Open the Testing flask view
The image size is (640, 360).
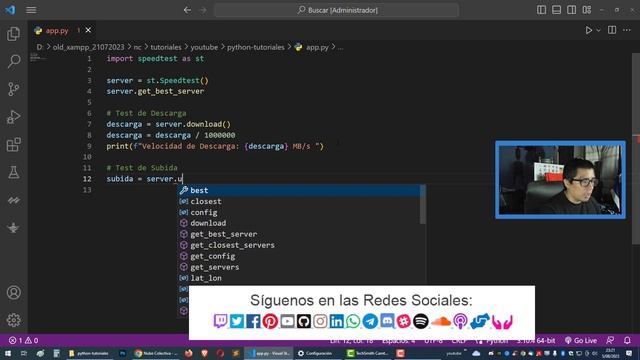(13, 172)
